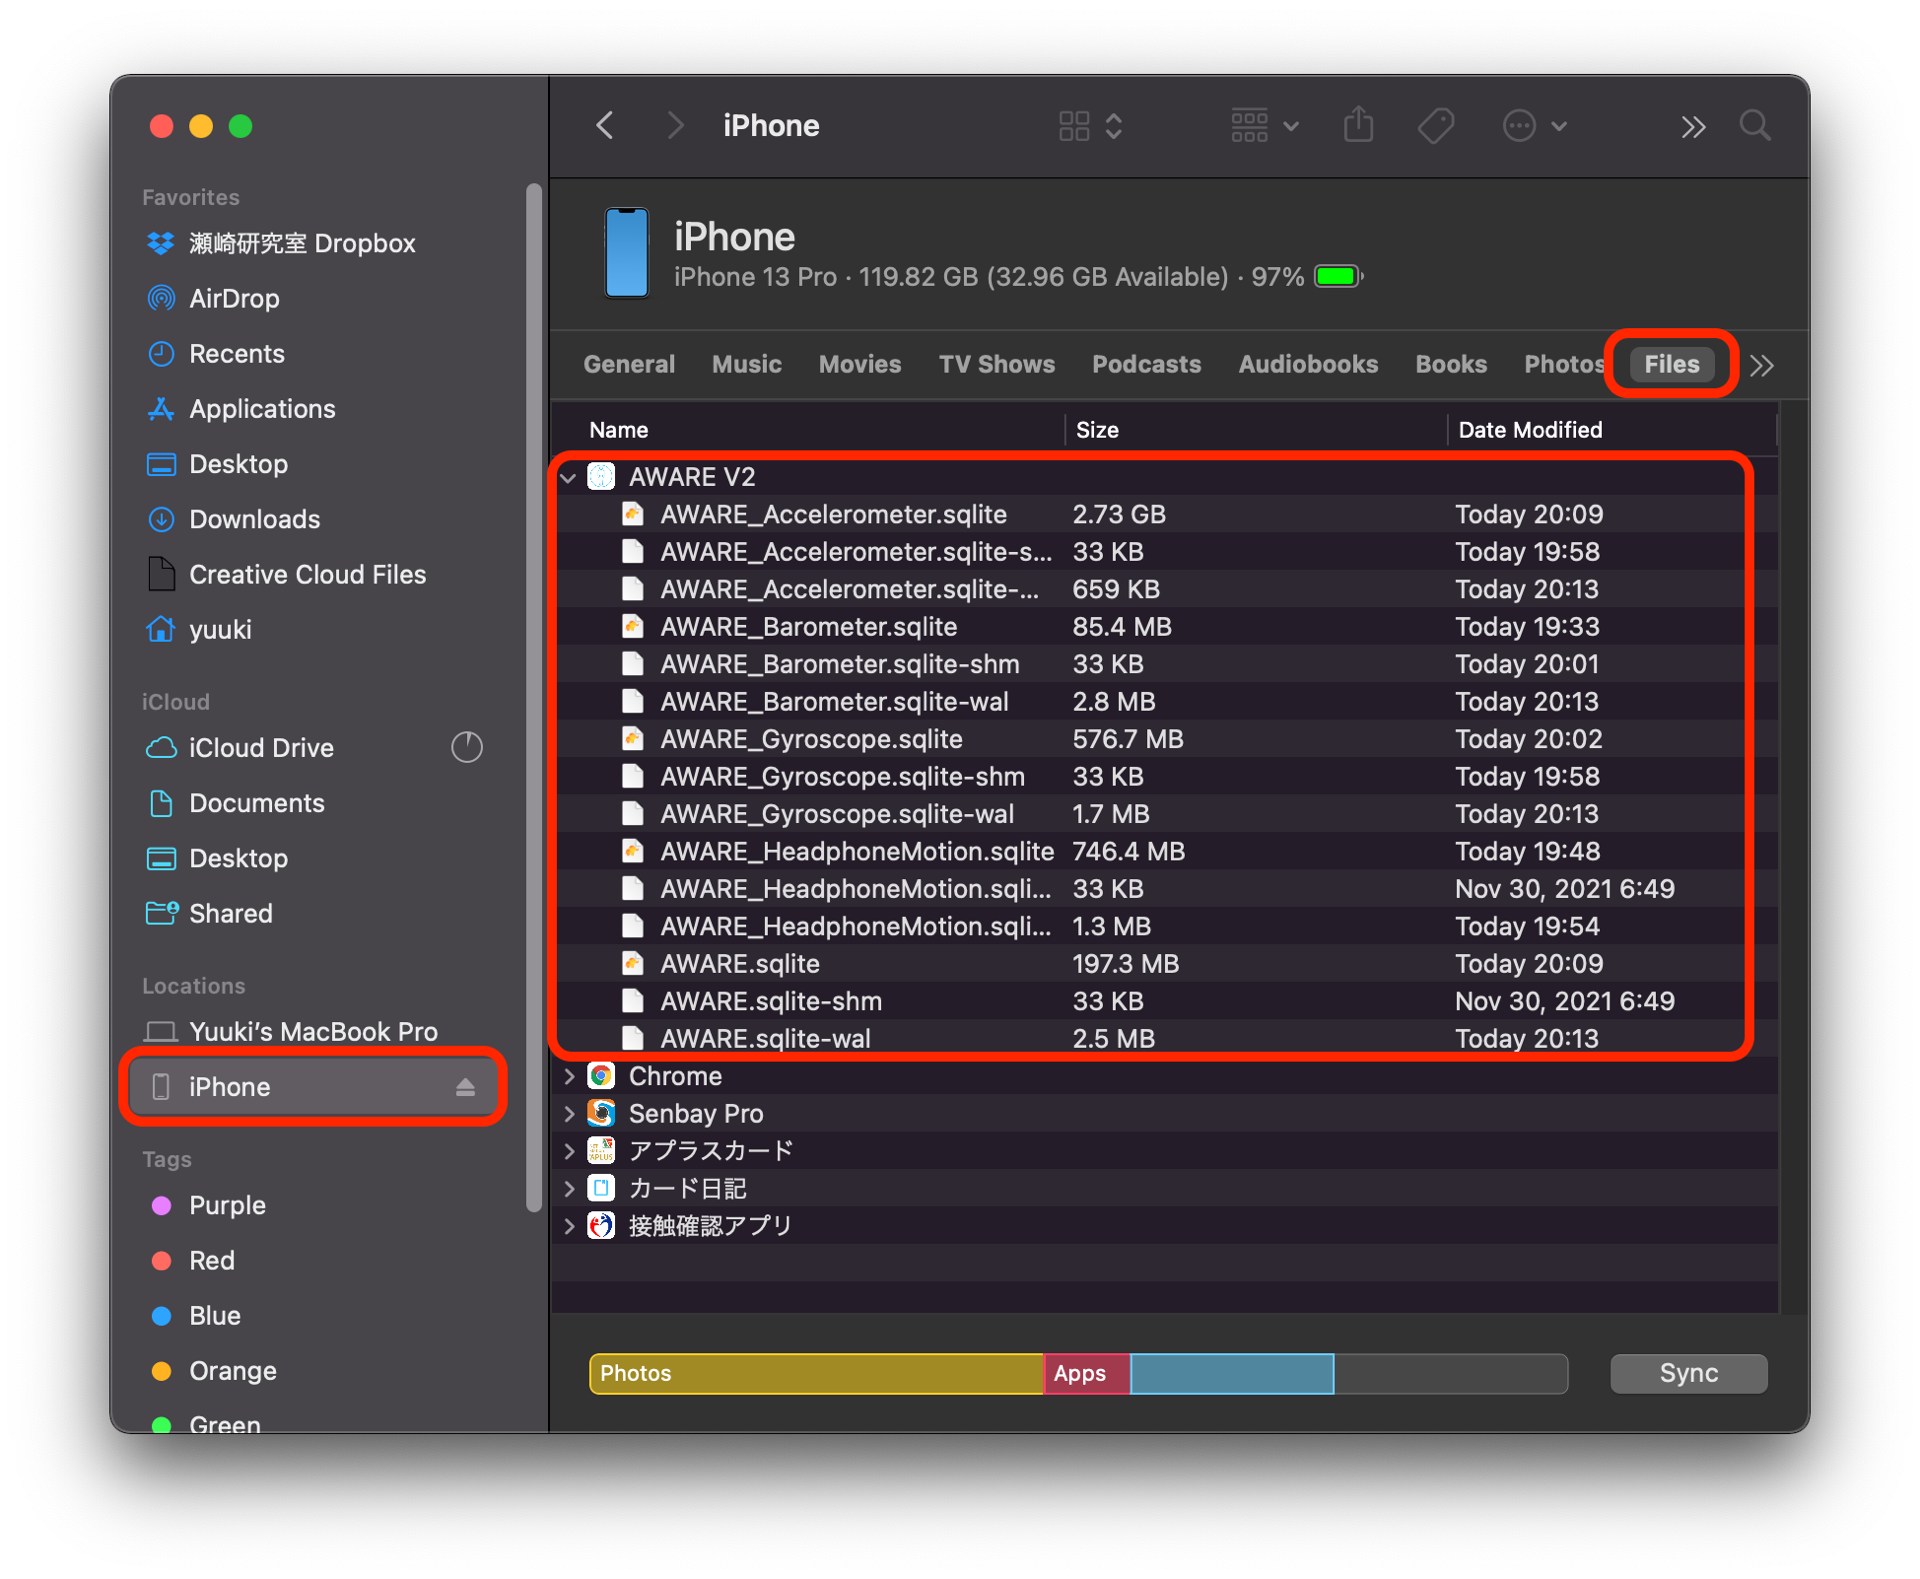1920x1579 pixels.
Task: Eject the iPhone from the sidebar
Action: point(465,1087)
